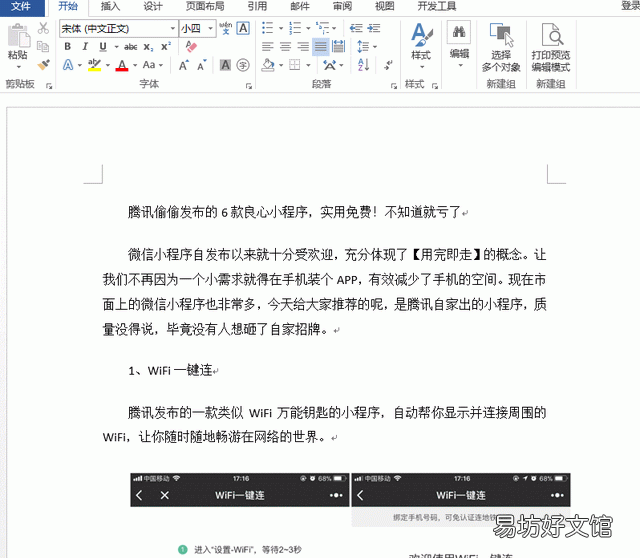The width and height of the screenshot is (640, 558).
Task: Decrease font size with shrink button
Action: coord(202,65)
